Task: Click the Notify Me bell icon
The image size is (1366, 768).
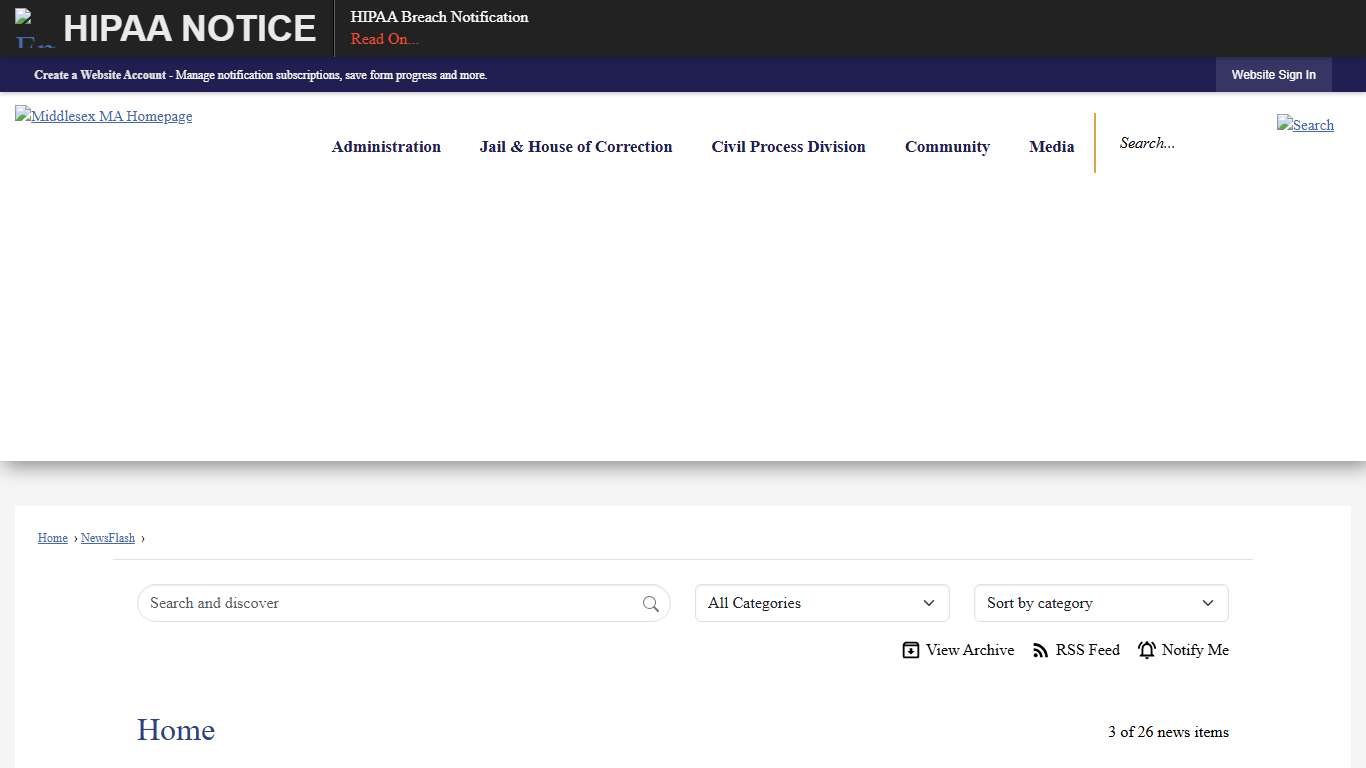Action: tap(1146, 650)
